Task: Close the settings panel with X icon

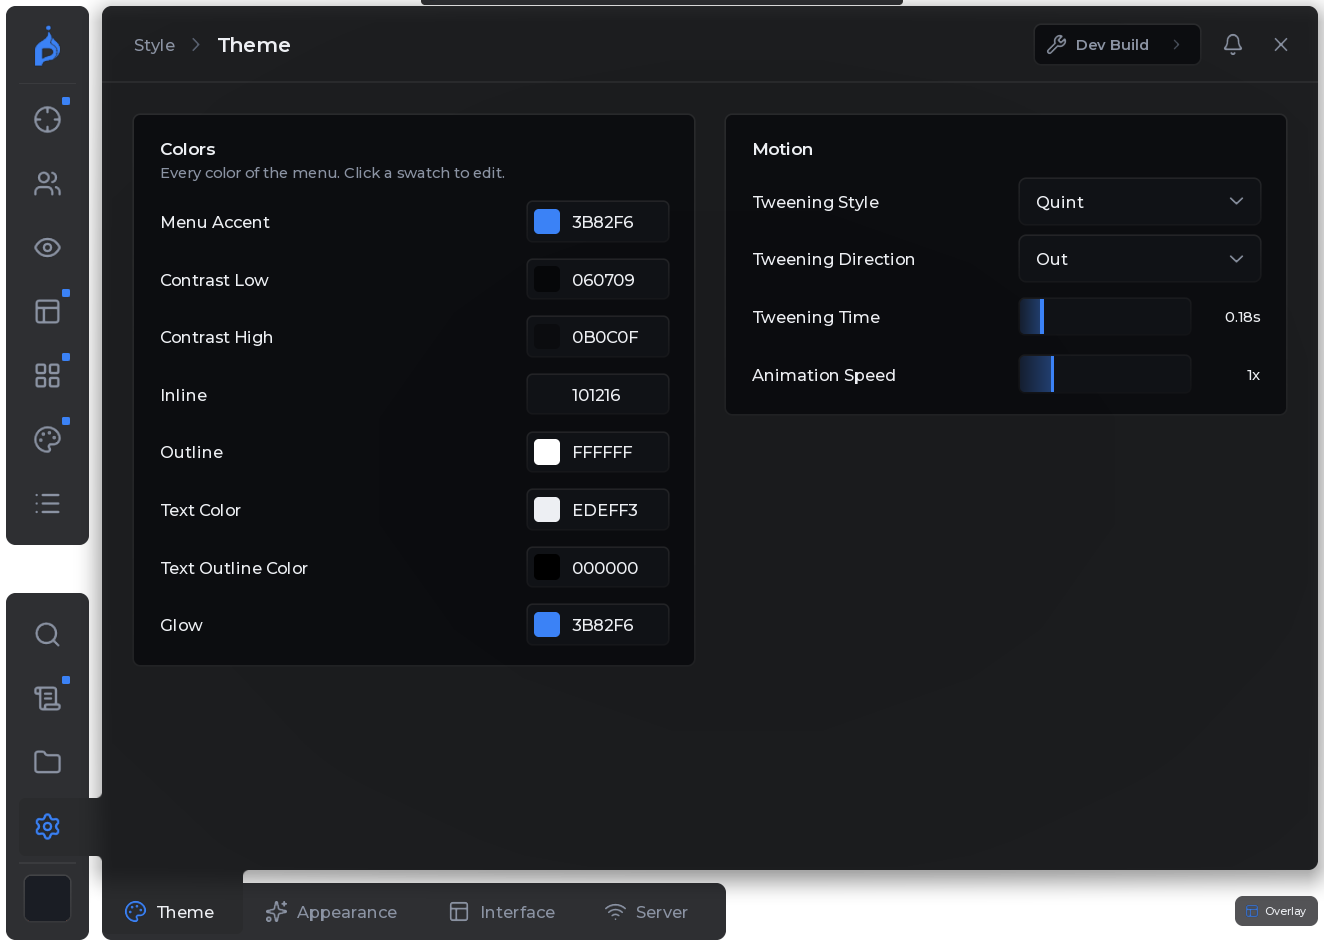Action: click(x=1281, y=44)
